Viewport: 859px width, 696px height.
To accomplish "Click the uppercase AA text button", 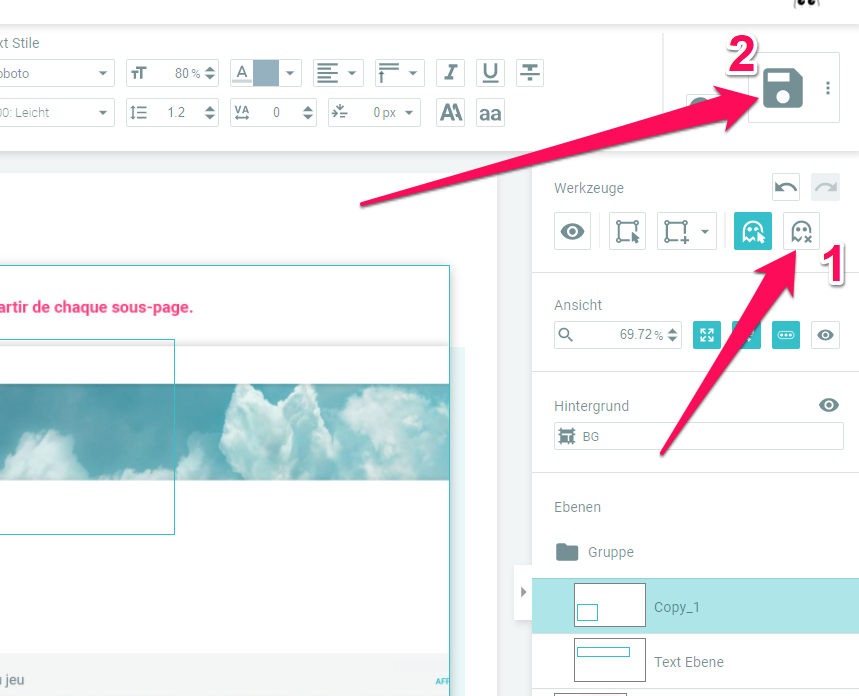I will tap(451, 113).
